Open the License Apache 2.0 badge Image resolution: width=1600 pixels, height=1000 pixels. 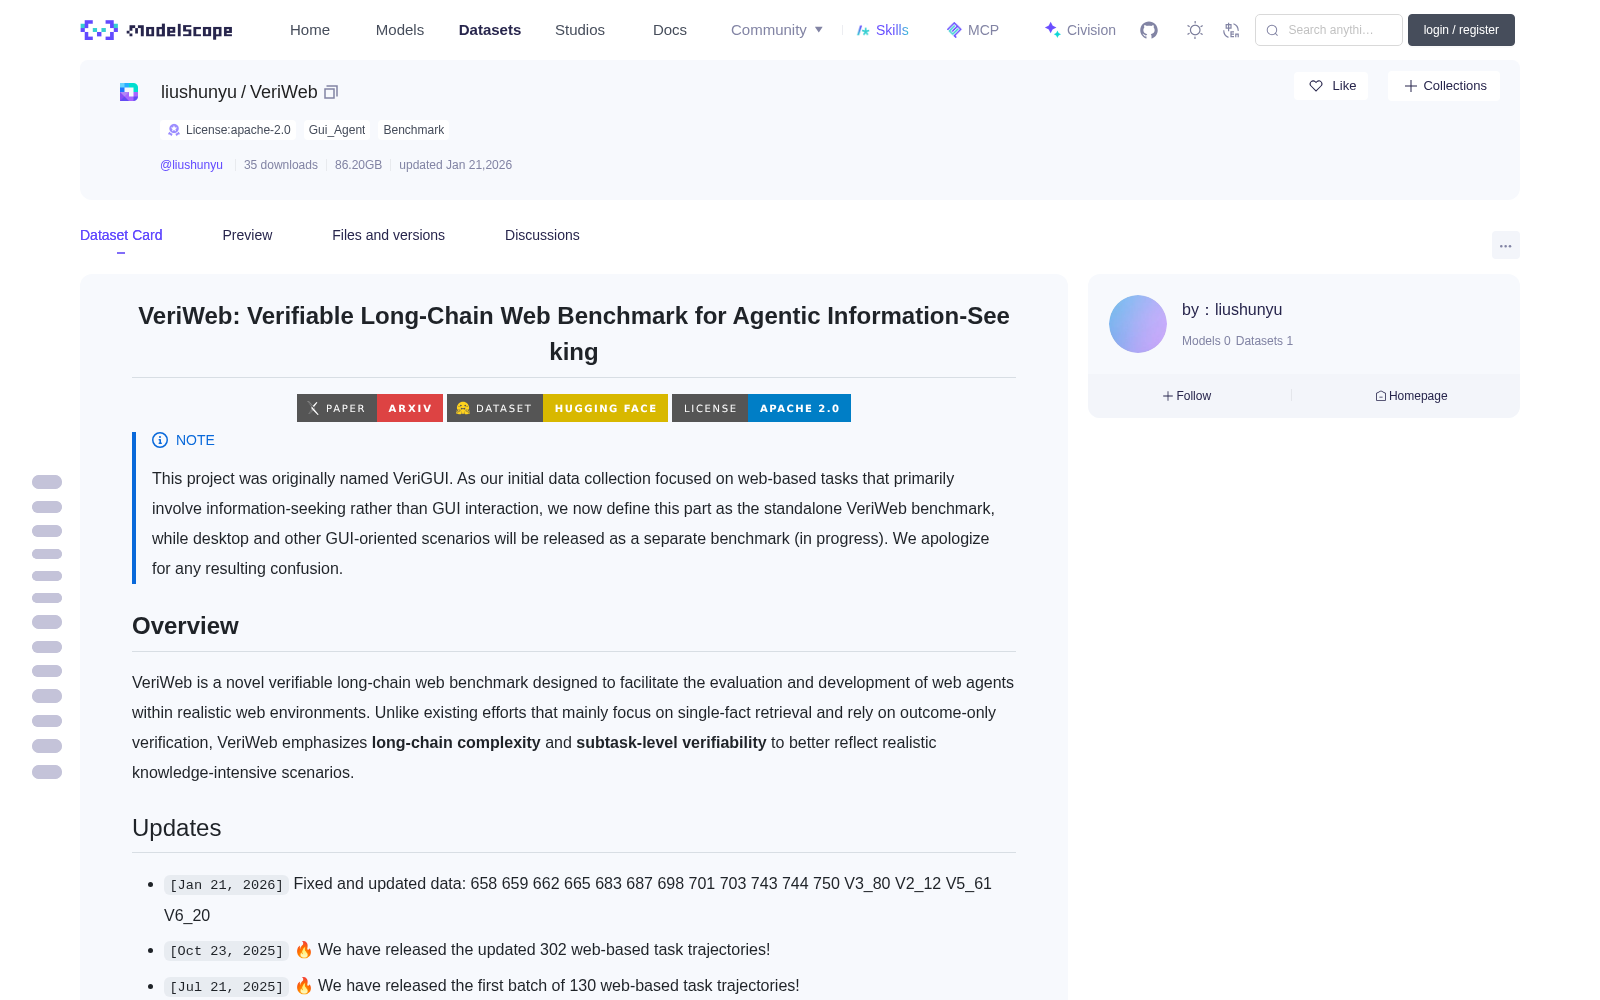761,408
